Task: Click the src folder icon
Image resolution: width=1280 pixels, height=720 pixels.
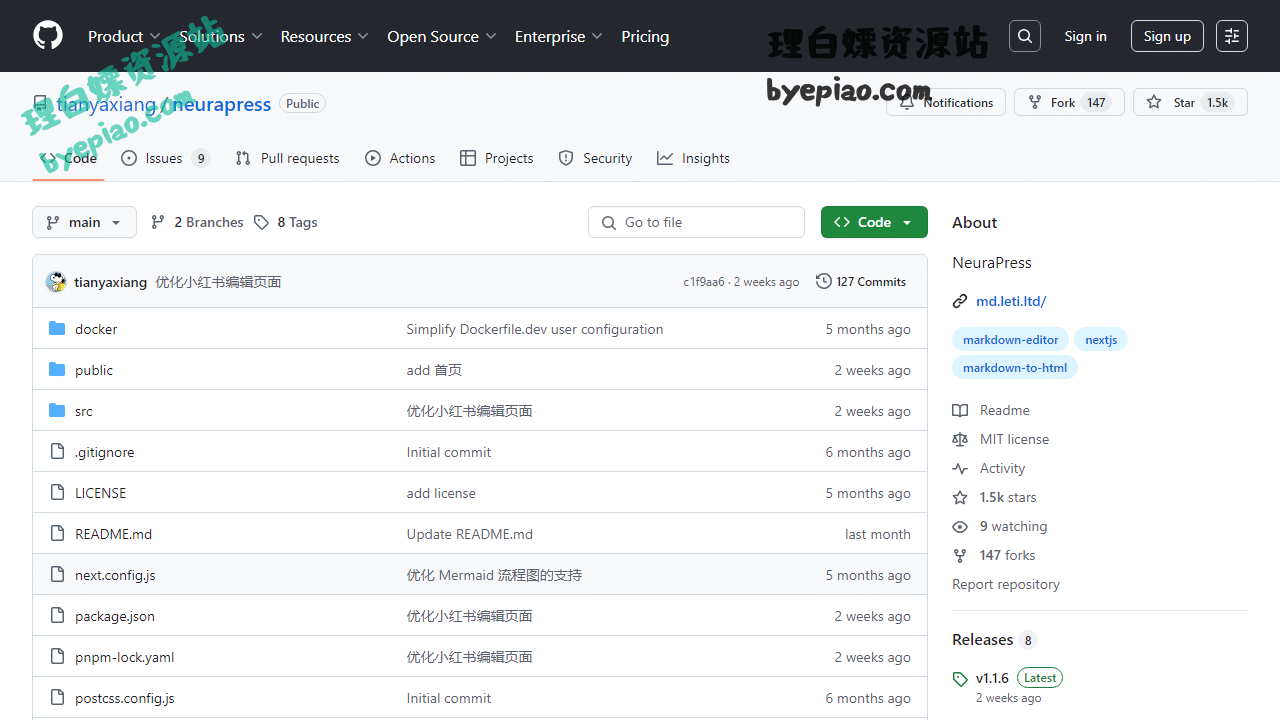Action: click(57, 411)
